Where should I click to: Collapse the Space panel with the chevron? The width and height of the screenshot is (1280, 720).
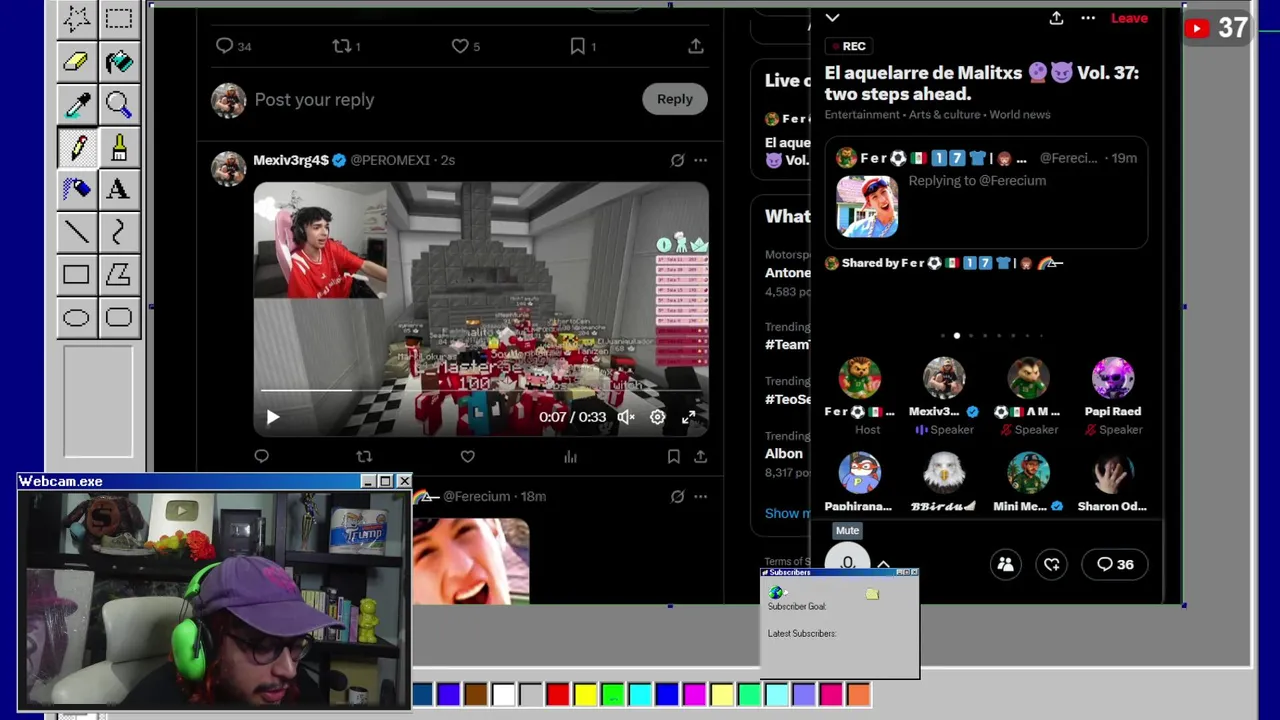832,17
